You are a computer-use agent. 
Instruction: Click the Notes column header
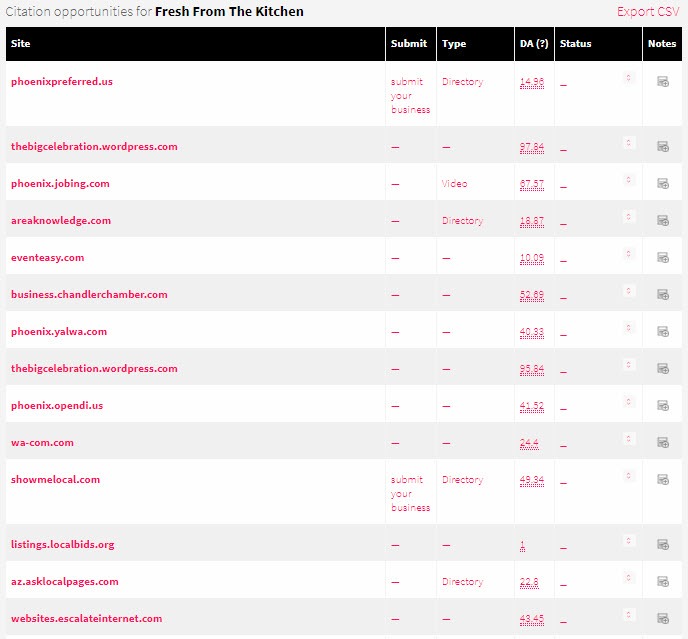point(662,43)
